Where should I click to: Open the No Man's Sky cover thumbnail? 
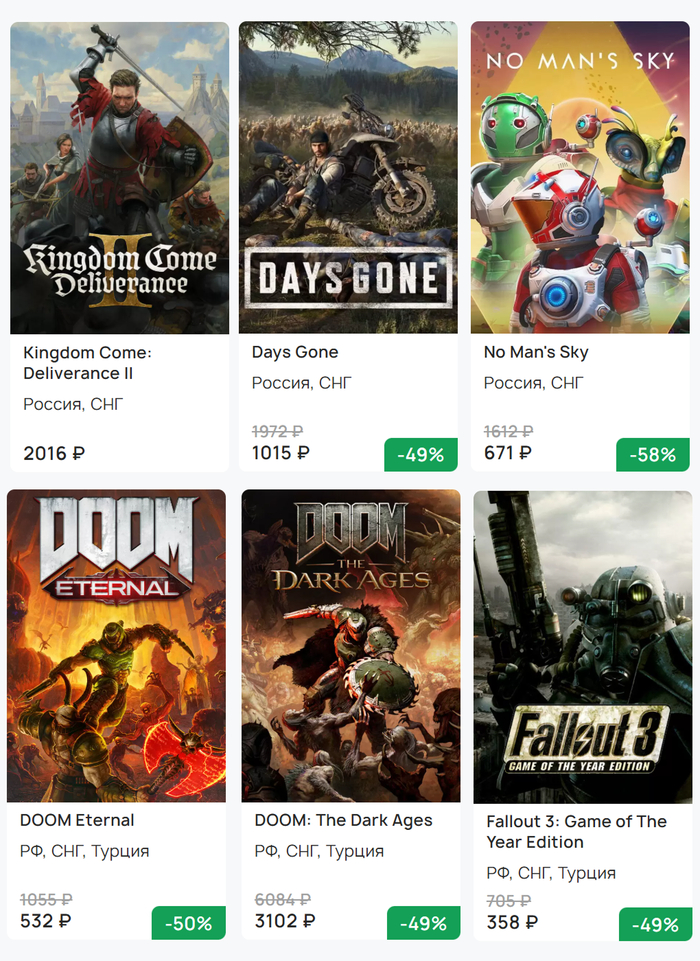(x=580, y=178)
